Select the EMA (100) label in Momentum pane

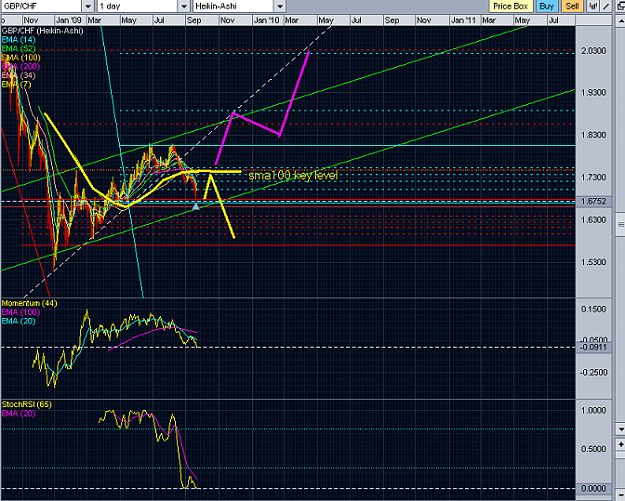21,312
